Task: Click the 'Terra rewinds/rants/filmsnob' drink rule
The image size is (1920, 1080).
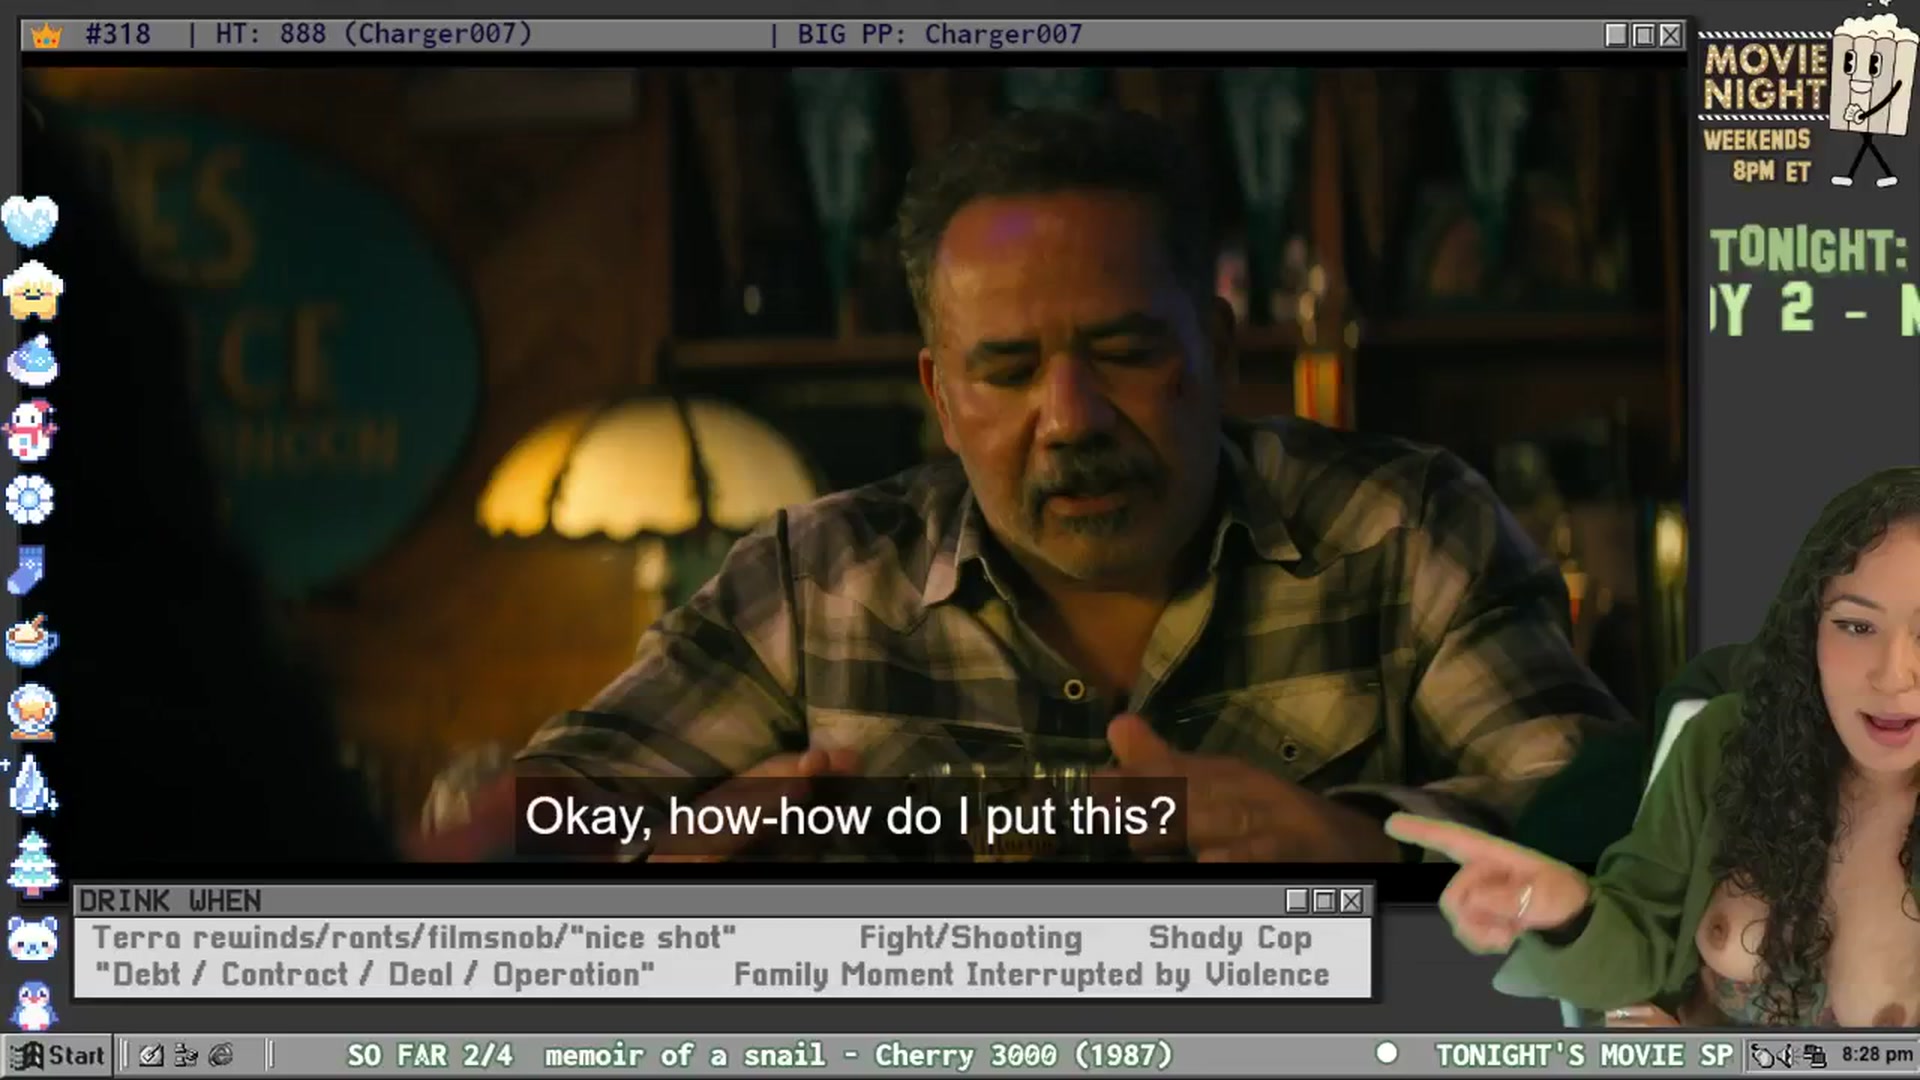Action: [x=414, y=938]
